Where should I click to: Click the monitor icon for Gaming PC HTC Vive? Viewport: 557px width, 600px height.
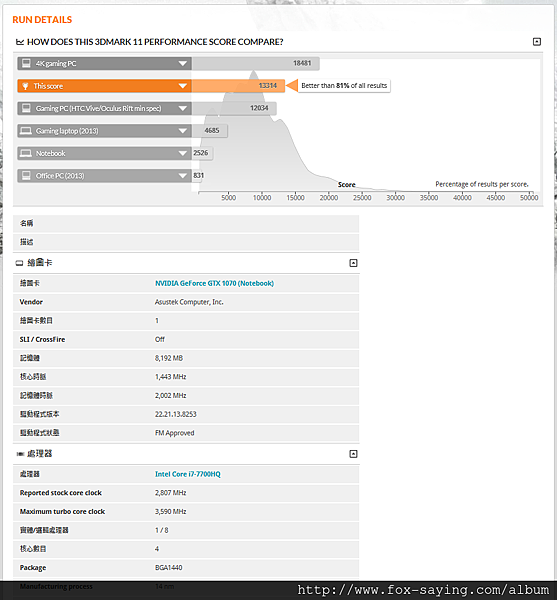[26, 108]
